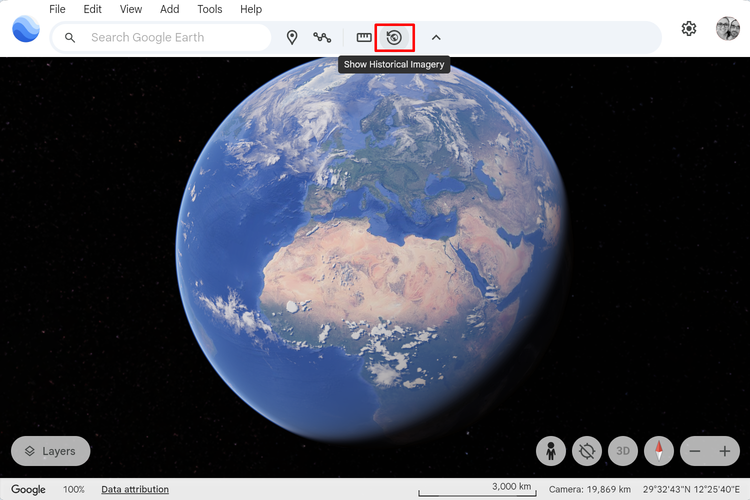Image resolution: width=750 pixels, height=500 pixels.
Task: Click the compass to reset north
Action: click(x=659, y=451)
